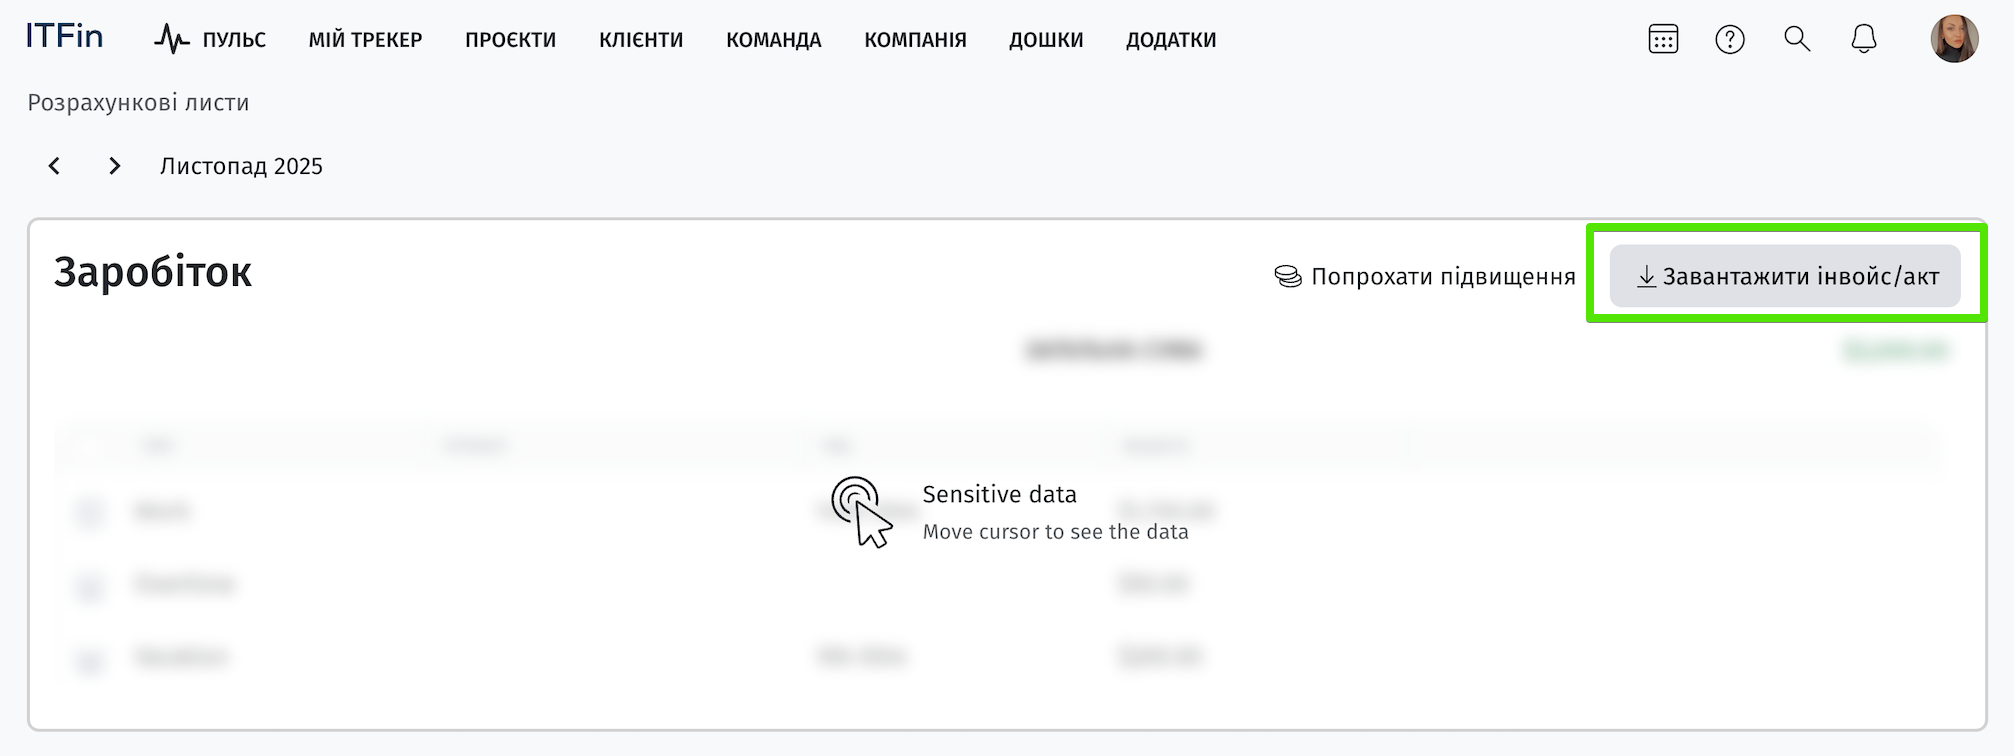
Task: Click Попрохати підвищення link
Action: point(1425,277)
